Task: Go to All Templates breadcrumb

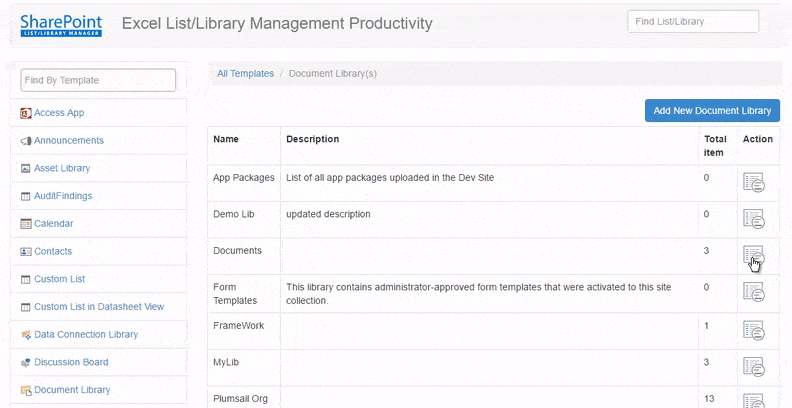Action: click(245, 74)
